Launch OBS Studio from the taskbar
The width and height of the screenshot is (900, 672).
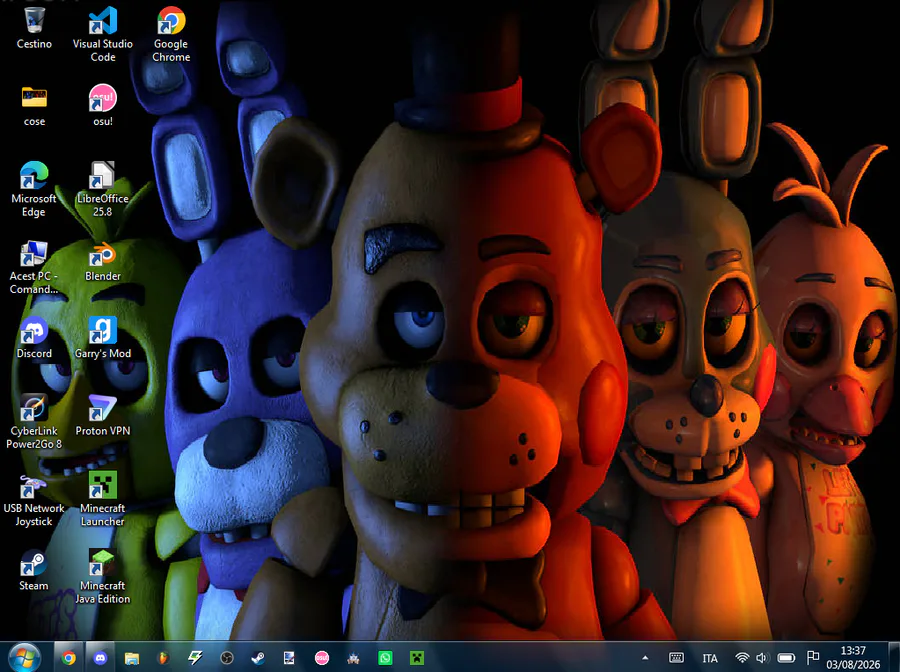click(x=227, y=658)
